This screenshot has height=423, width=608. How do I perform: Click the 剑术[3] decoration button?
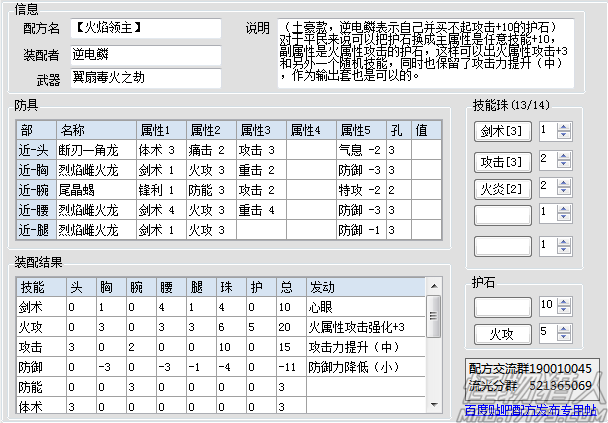[501, 131]
